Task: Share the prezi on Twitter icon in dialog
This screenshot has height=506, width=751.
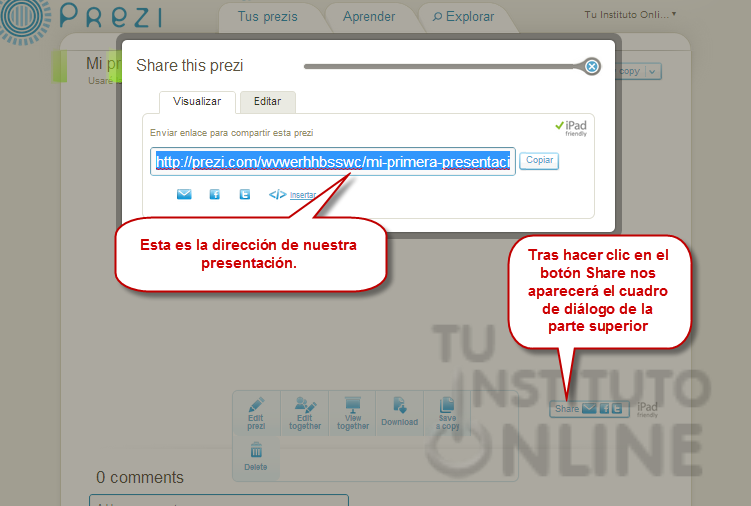Action: [245, 194]
